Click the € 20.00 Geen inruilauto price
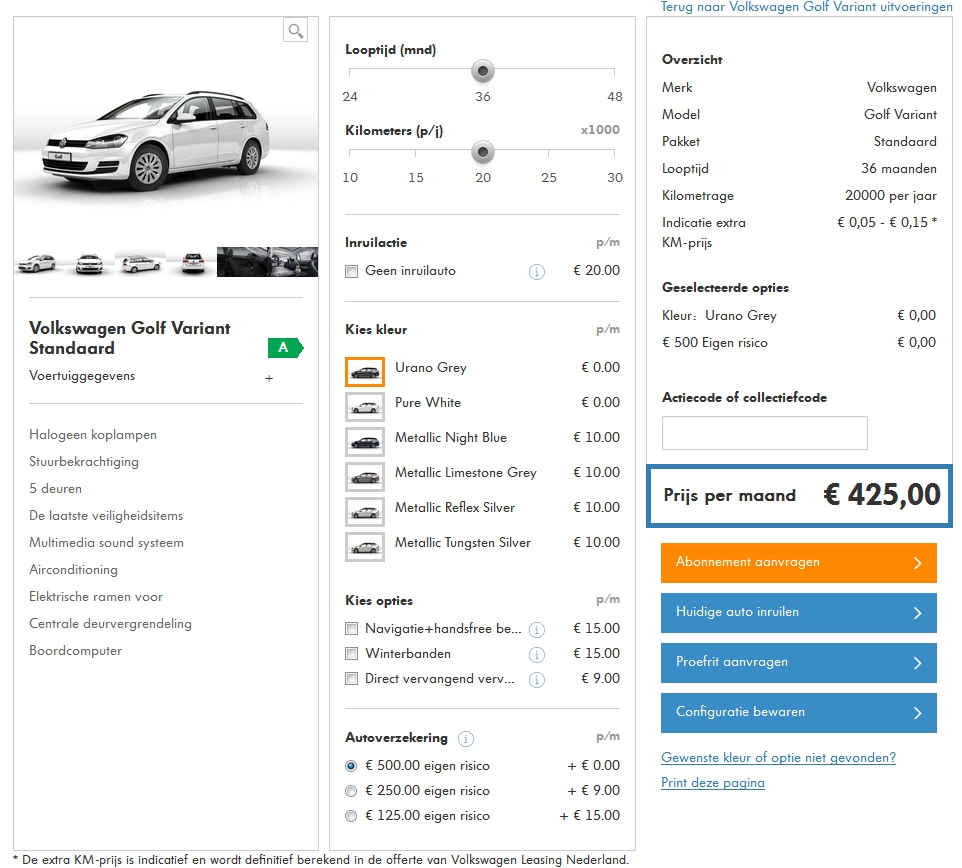This screenshot has height=868, width=962. (596, 271)
